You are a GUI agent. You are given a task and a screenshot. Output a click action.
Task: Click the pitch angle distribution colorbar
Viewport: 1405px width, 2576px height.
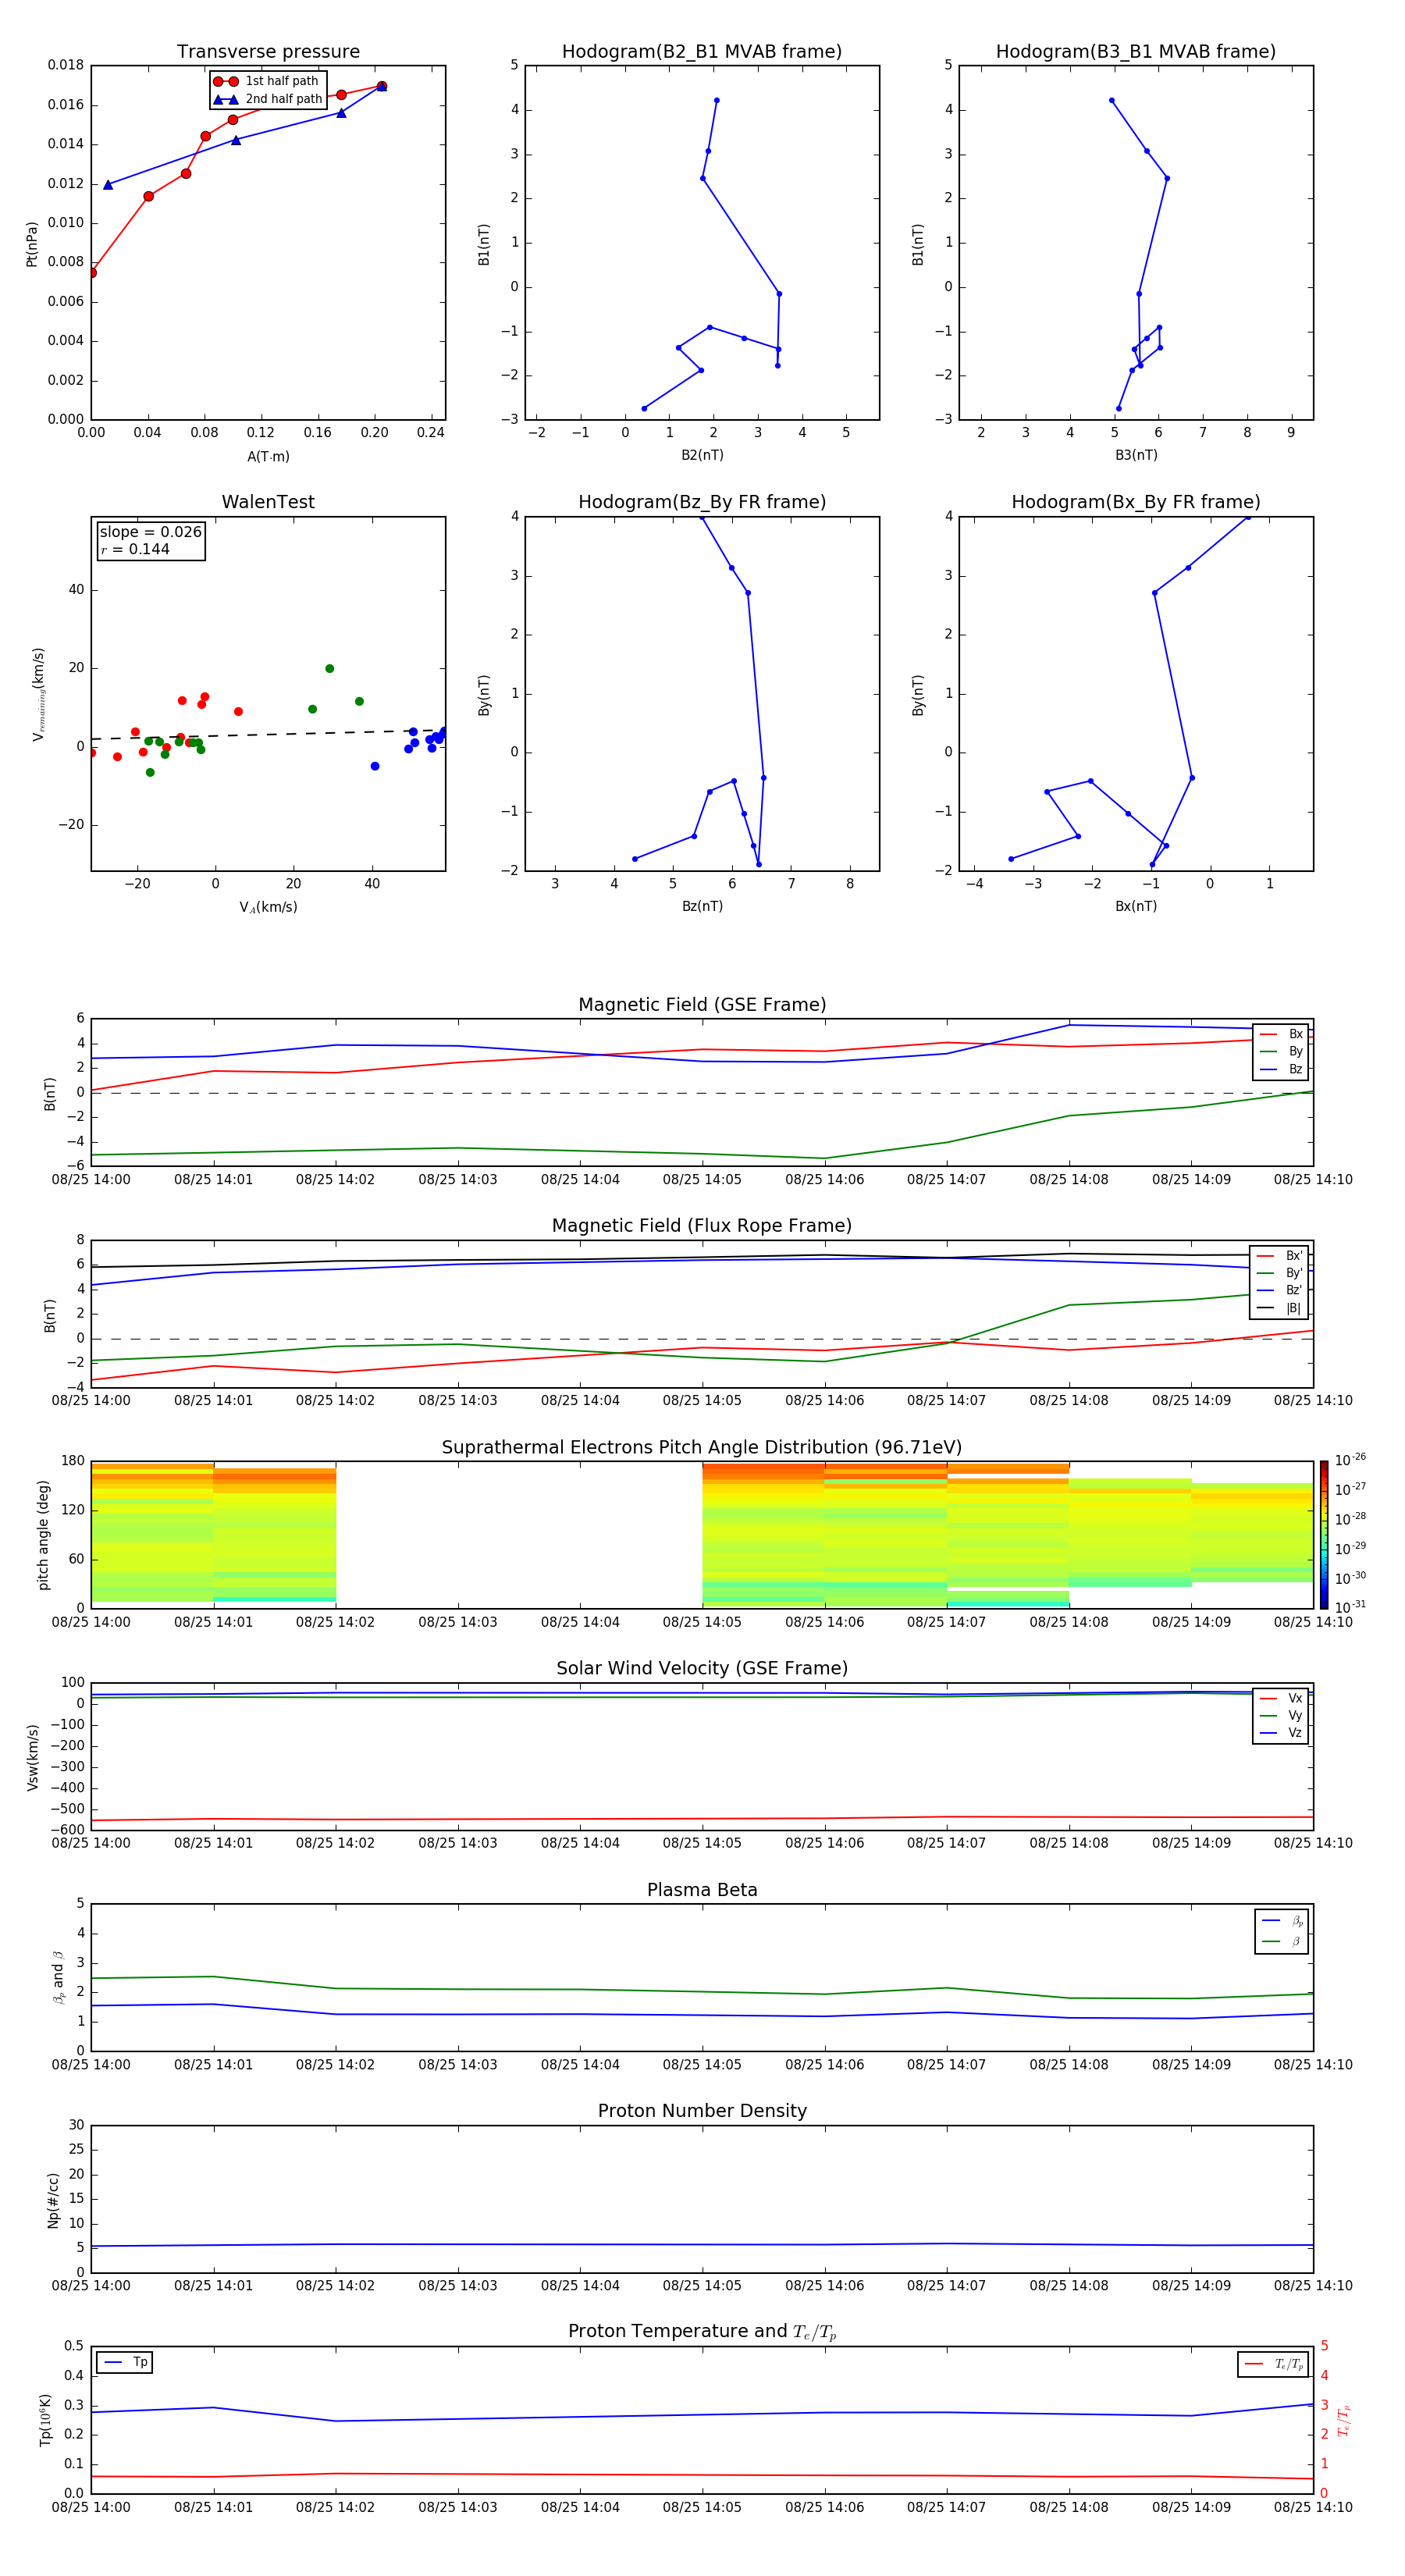(1324, 1535)
